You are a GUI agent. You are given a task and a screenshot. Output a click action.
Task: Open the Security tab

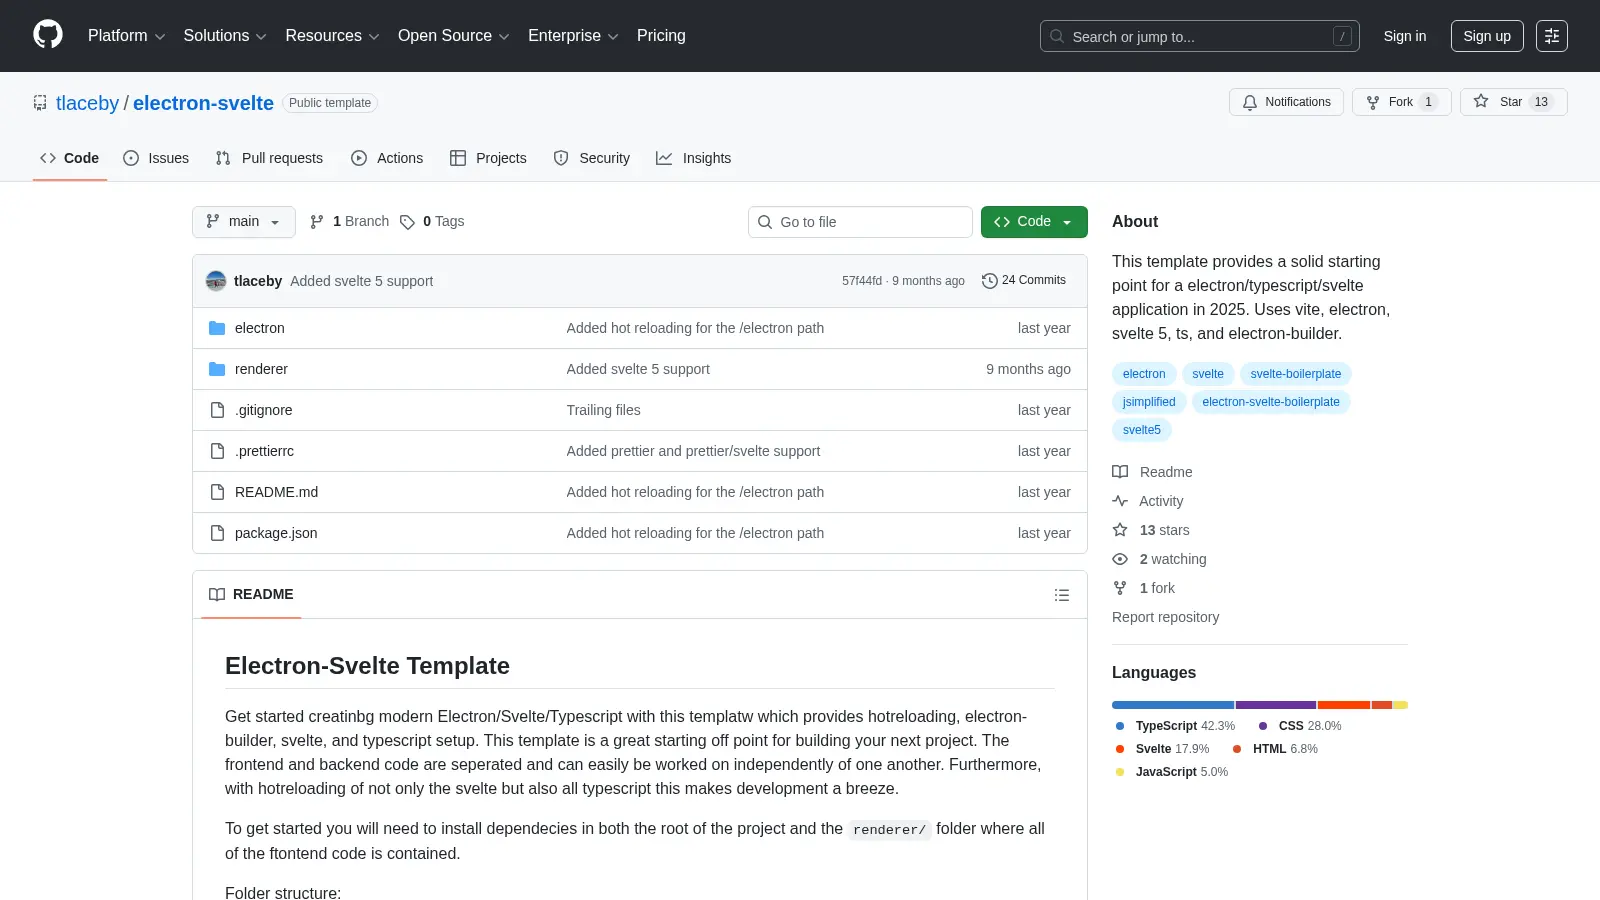coord(592,158)
